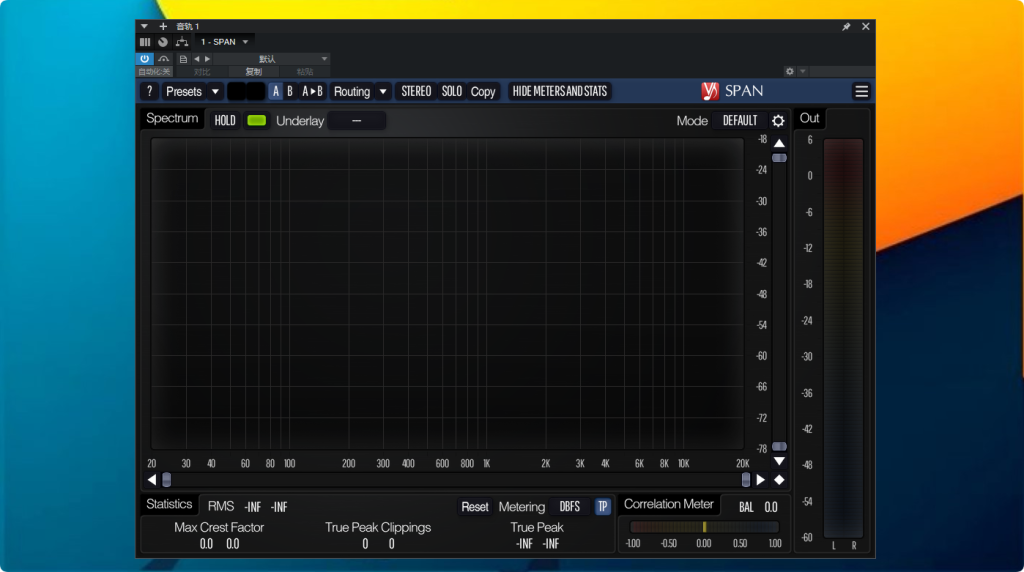
Task: Expand arrow beside the host gear
Action: tap(803, 71)
